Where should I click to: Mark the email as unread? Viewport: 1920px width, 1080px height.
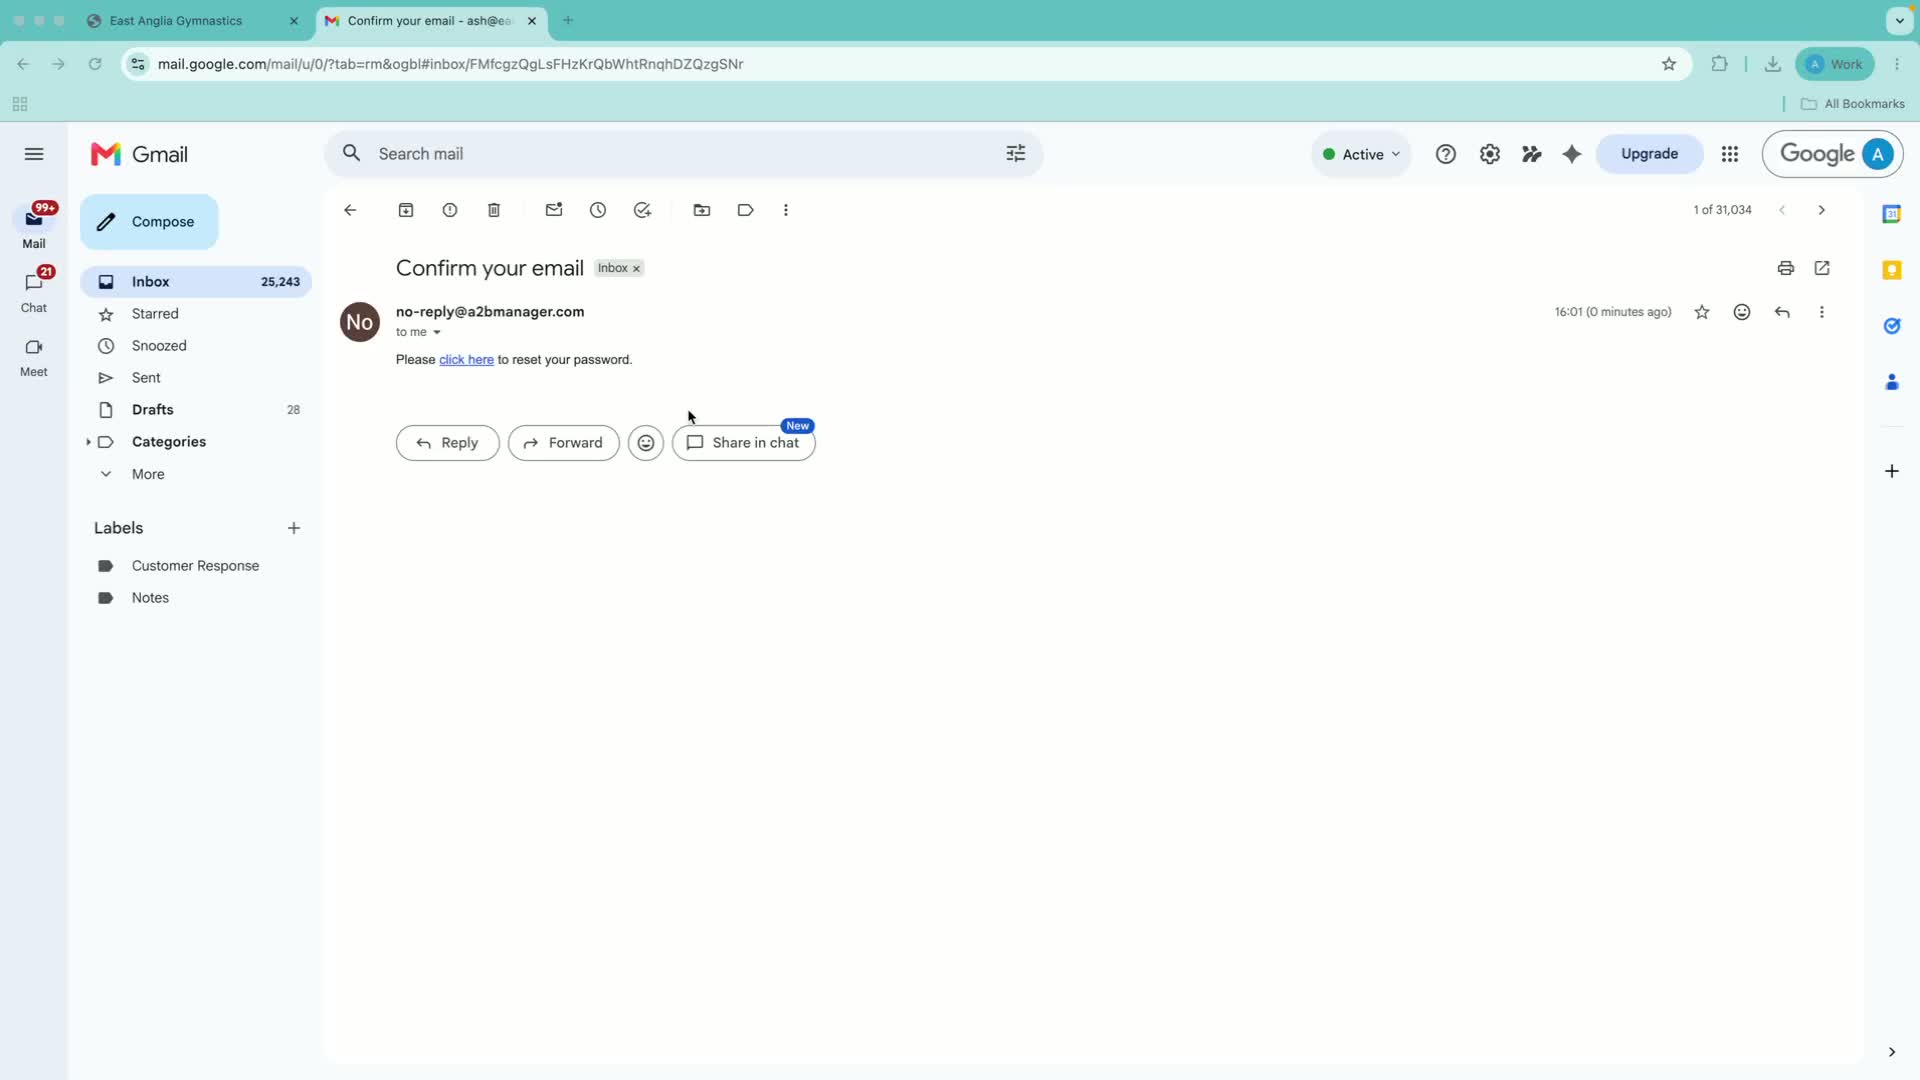554,210
